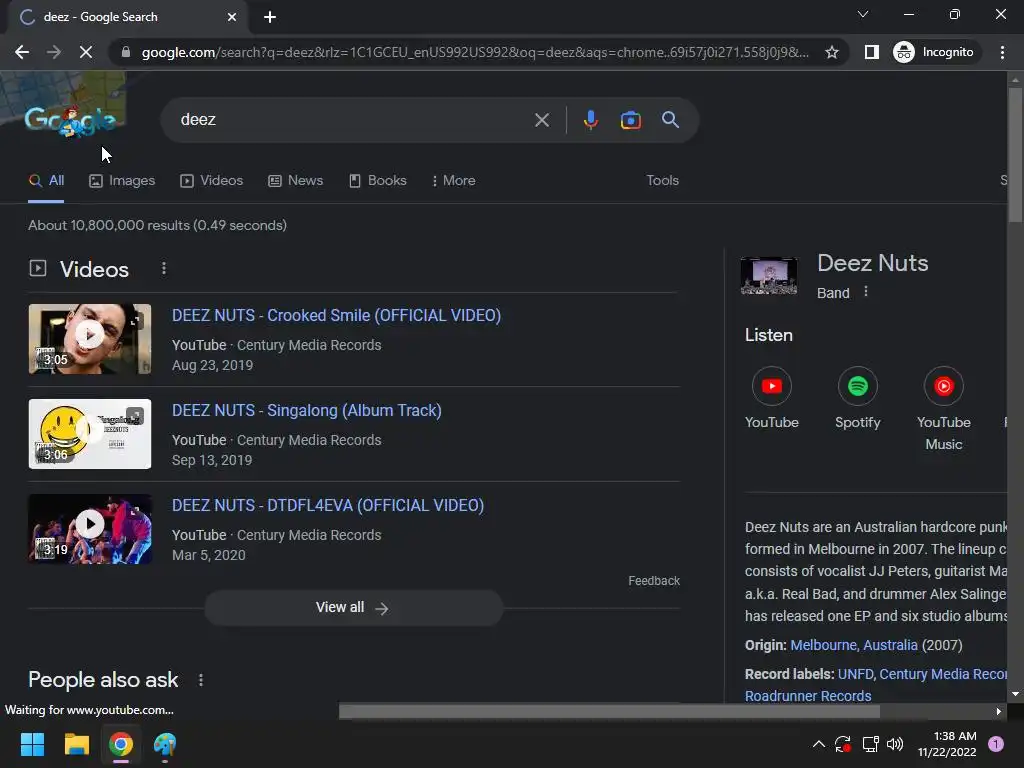1024x768 pixels.
Task: Open a new browser tab
Action: click(270, 17)
